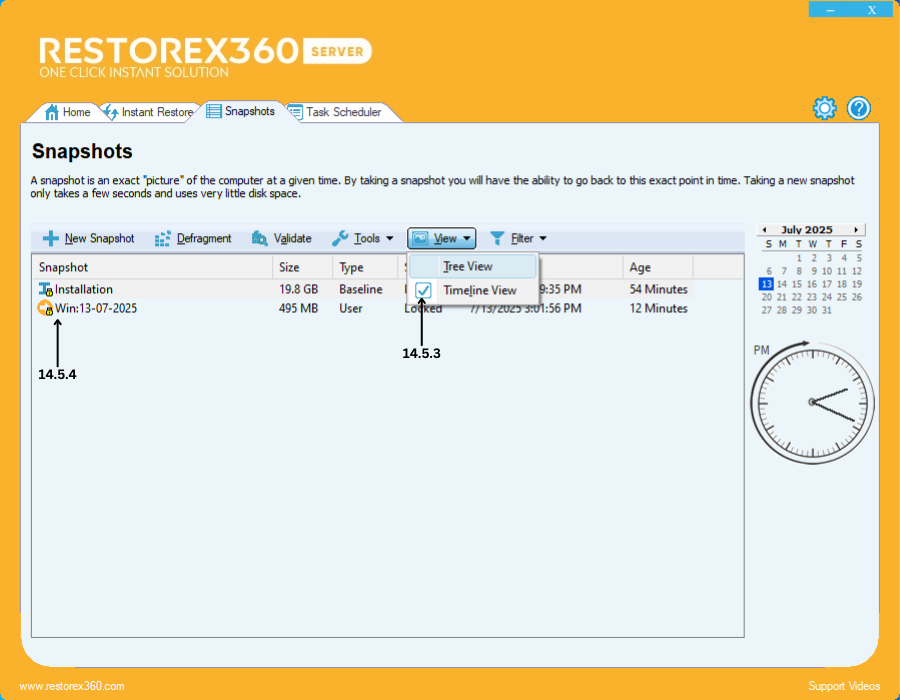Close the RestoreX360 window
The image size is (900, 700).
tap(872, 10)
